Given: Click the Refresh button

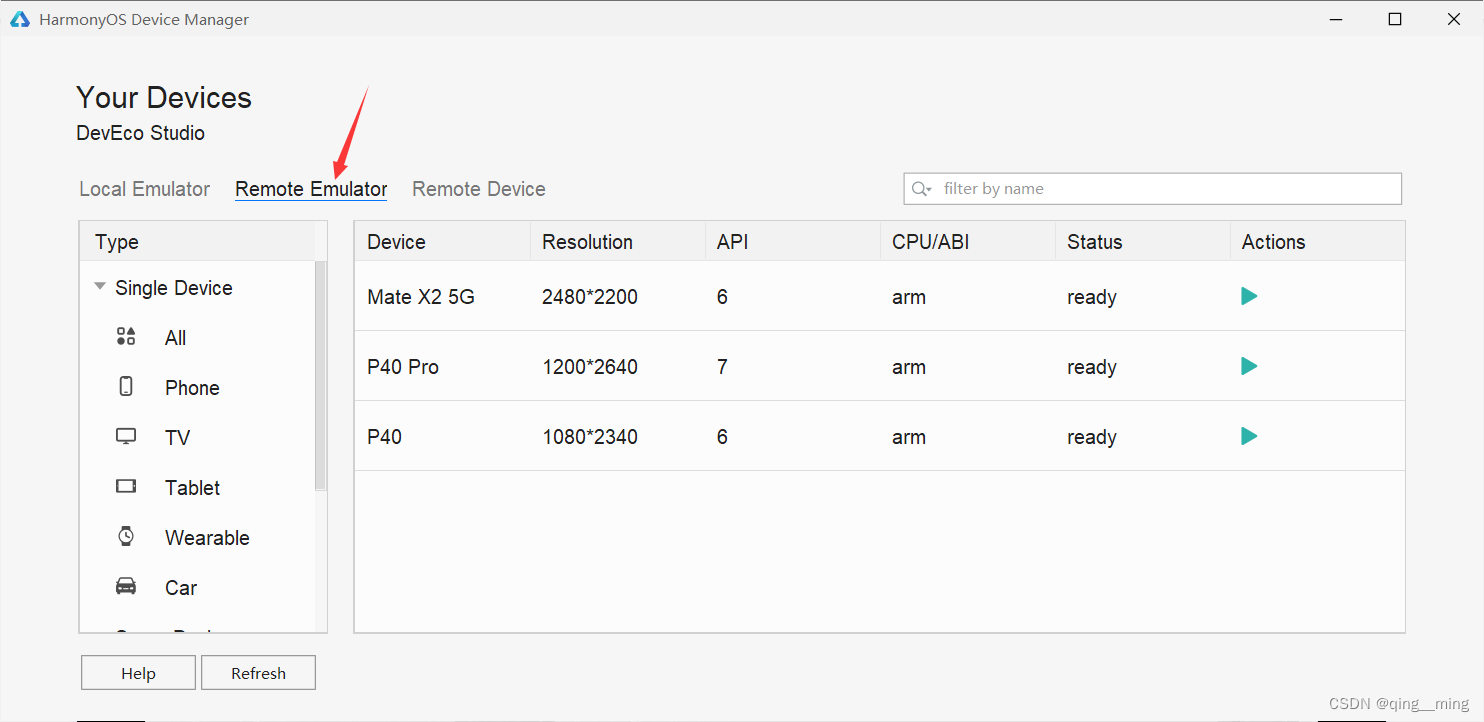Looking at the screenshot, I should [258, 673].
